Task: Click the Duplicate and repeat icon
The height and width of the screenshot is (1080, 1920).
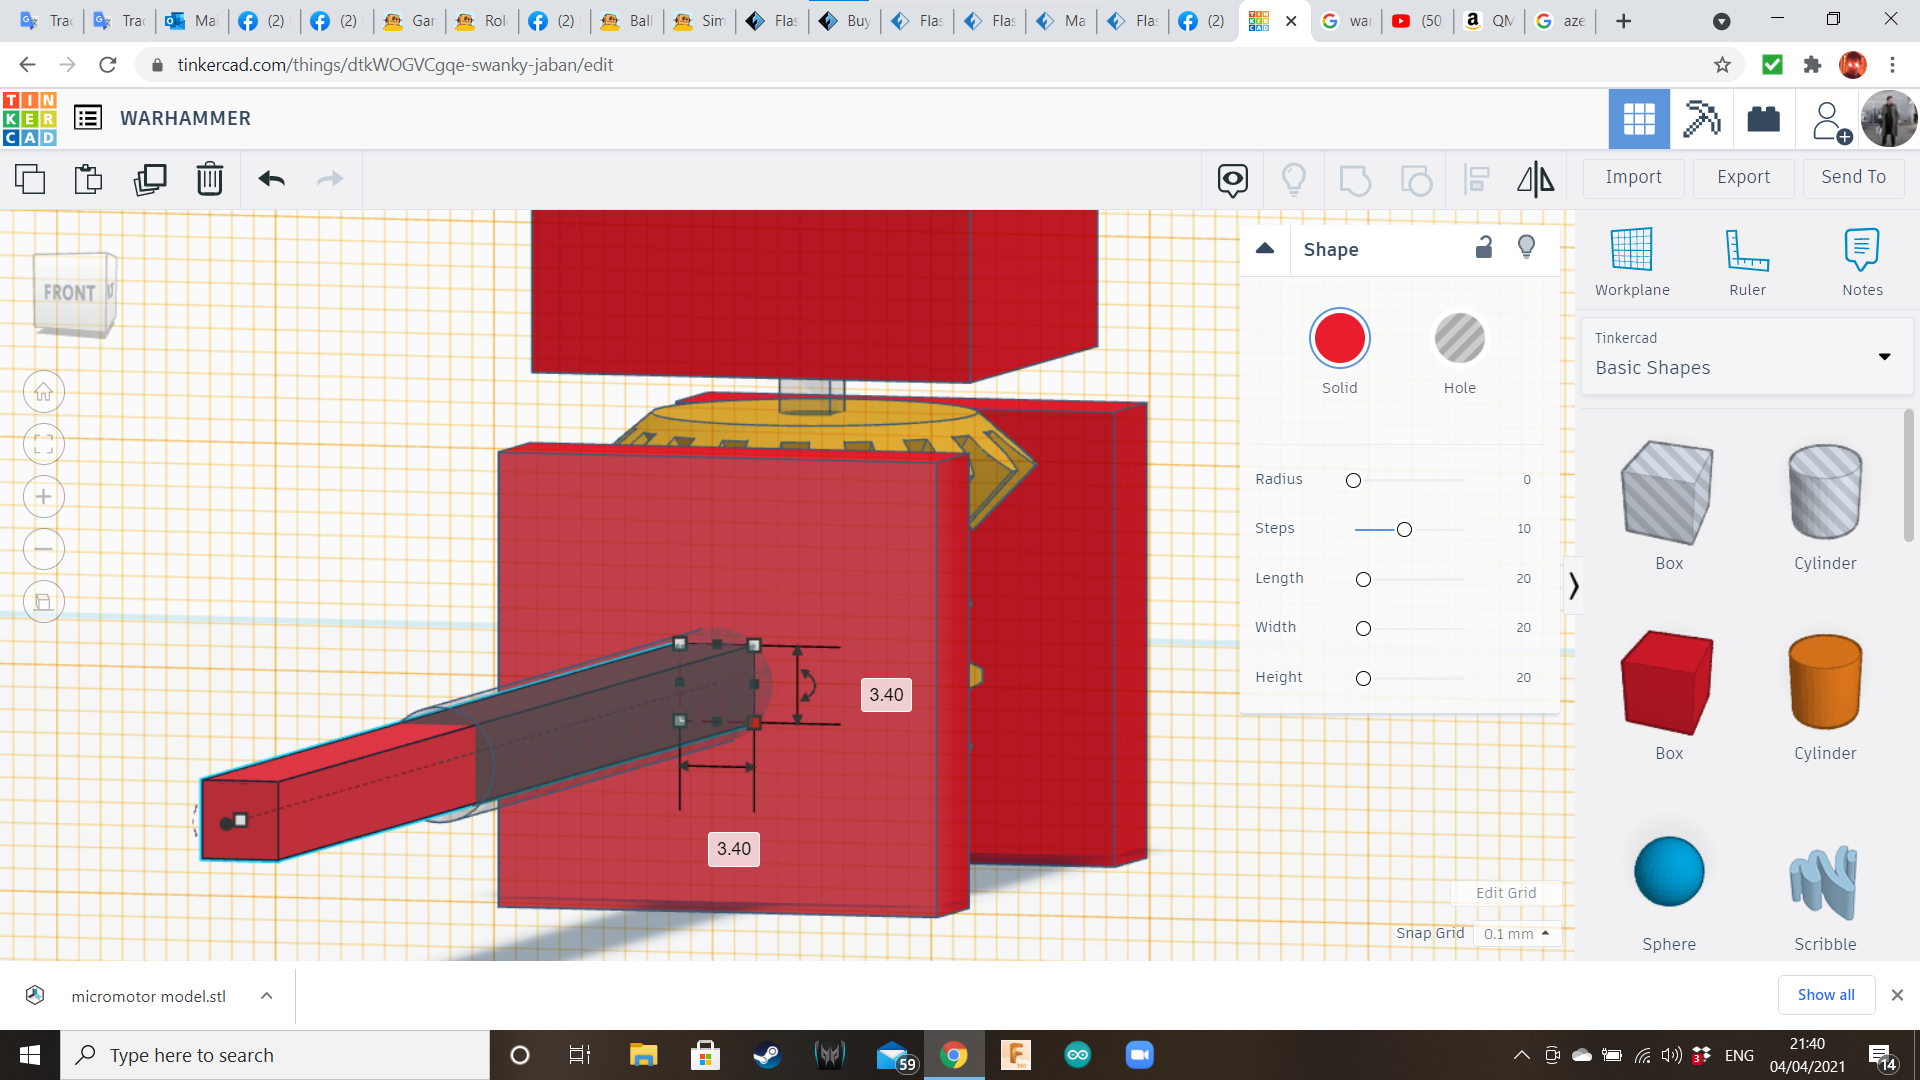Action: click(150, 179)
